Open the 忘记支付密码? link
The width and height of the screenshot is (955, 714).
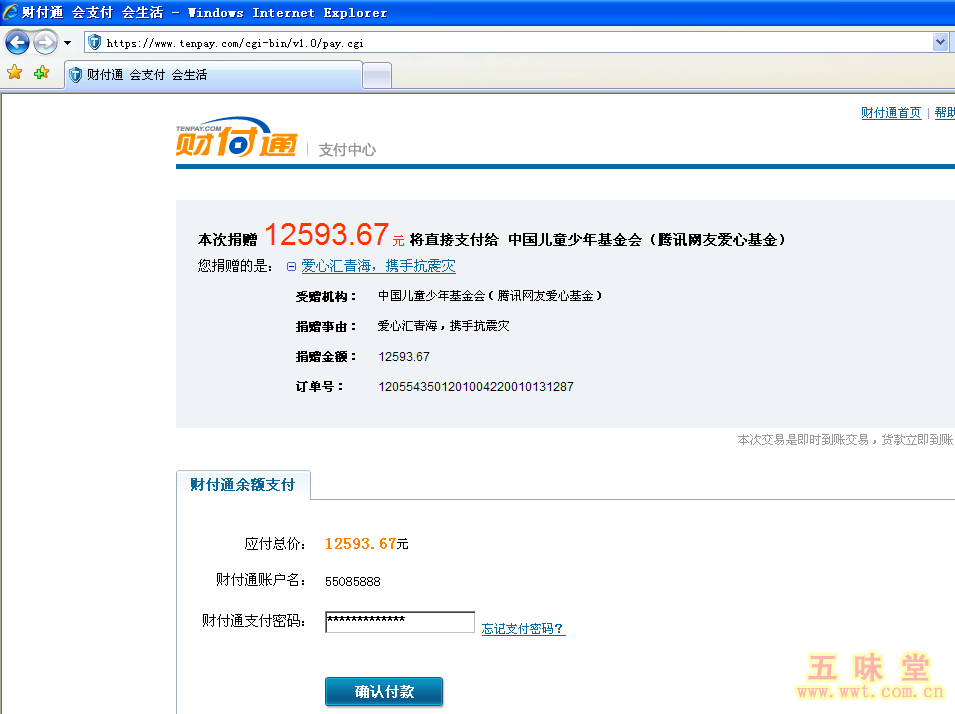click(x=523, y=629)
